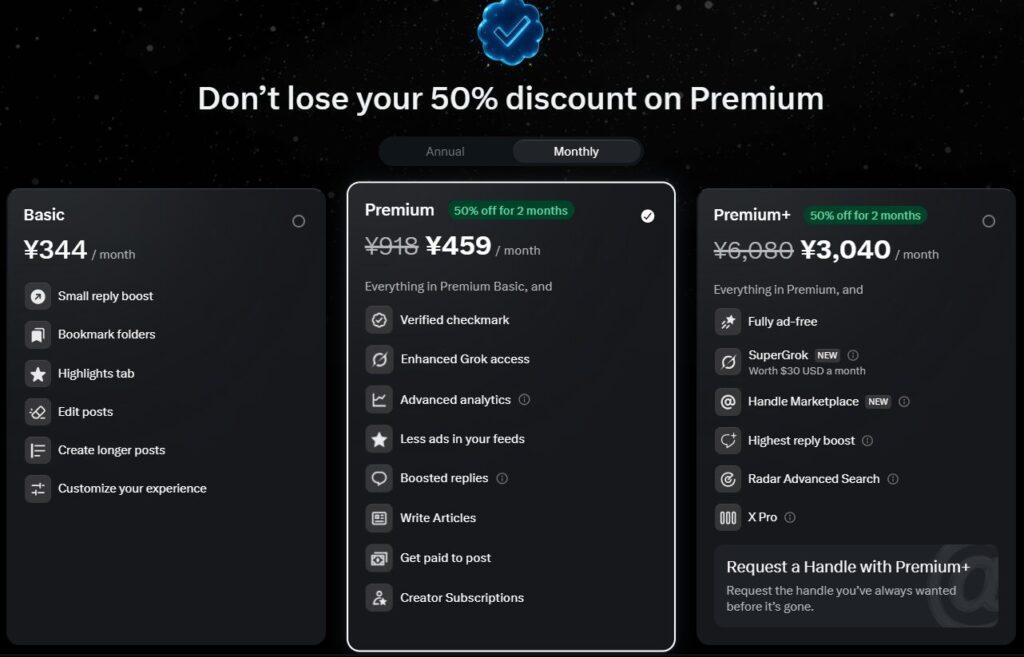
Task: Select the Basic plan radio button
Action: [298, 221]
